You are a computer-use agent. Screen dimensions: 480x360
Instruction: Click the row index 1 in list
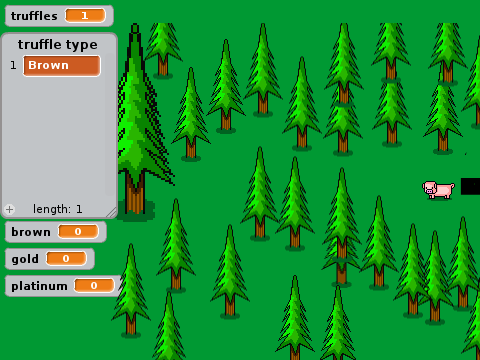point(13,65)
